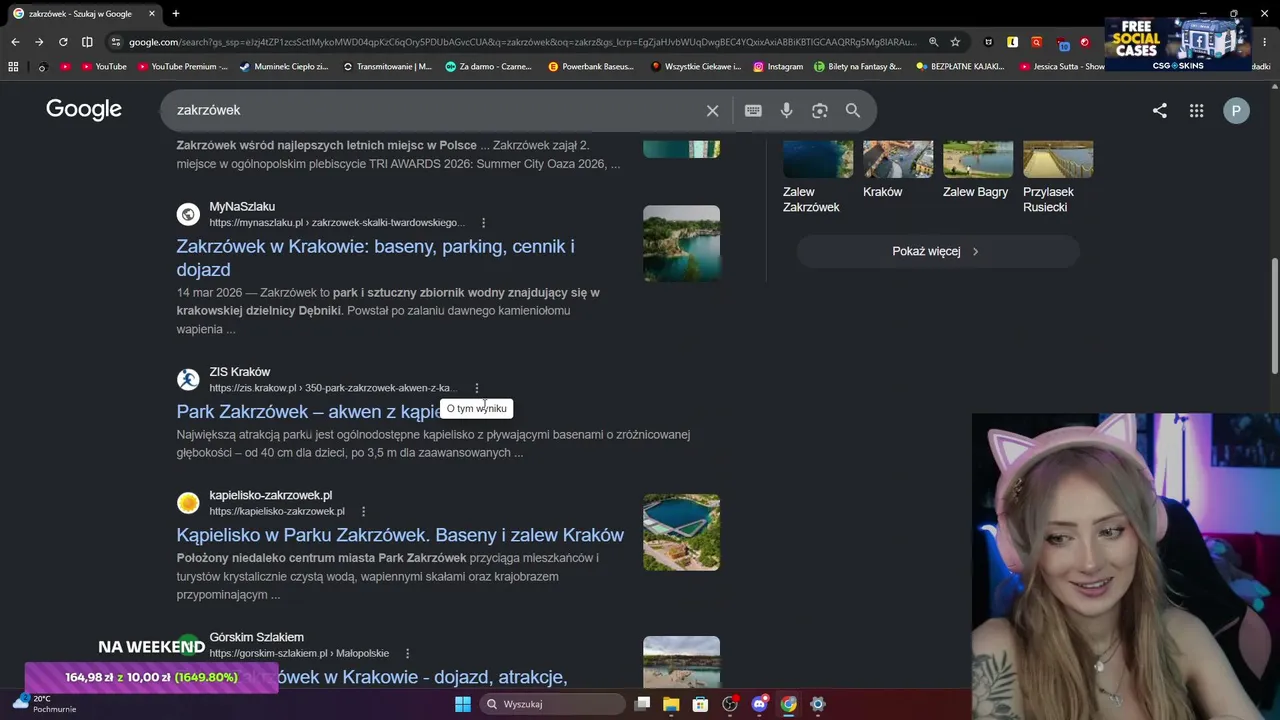Share the search results page

[1160, 111]
